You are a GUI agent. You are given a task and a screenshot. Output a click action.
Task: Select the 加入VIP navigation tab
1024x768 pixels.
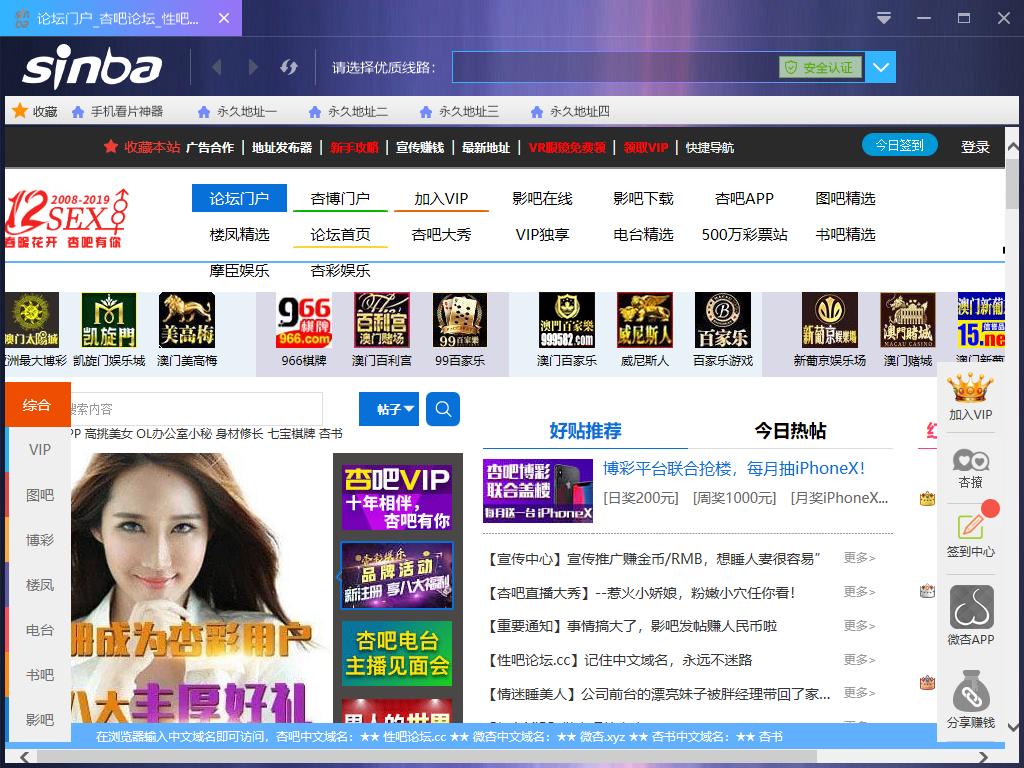441,199
